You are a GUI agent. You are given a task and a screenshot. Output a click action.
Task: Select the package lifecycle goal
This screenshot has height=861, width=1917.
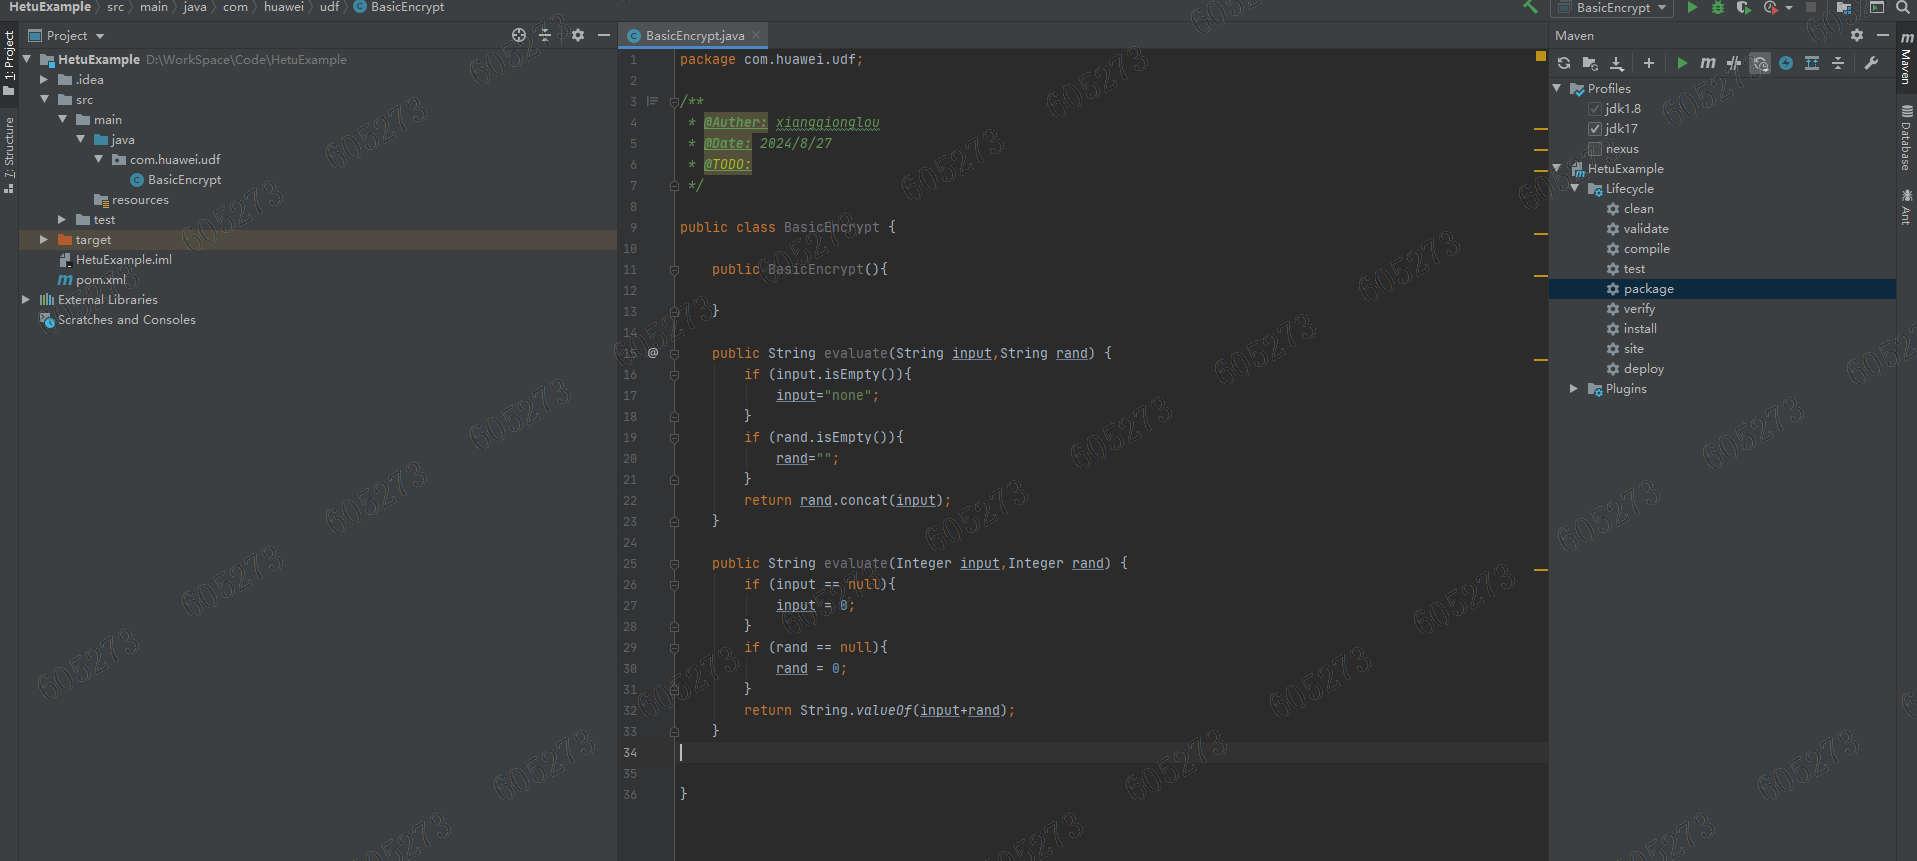[x=1648, y=289]
